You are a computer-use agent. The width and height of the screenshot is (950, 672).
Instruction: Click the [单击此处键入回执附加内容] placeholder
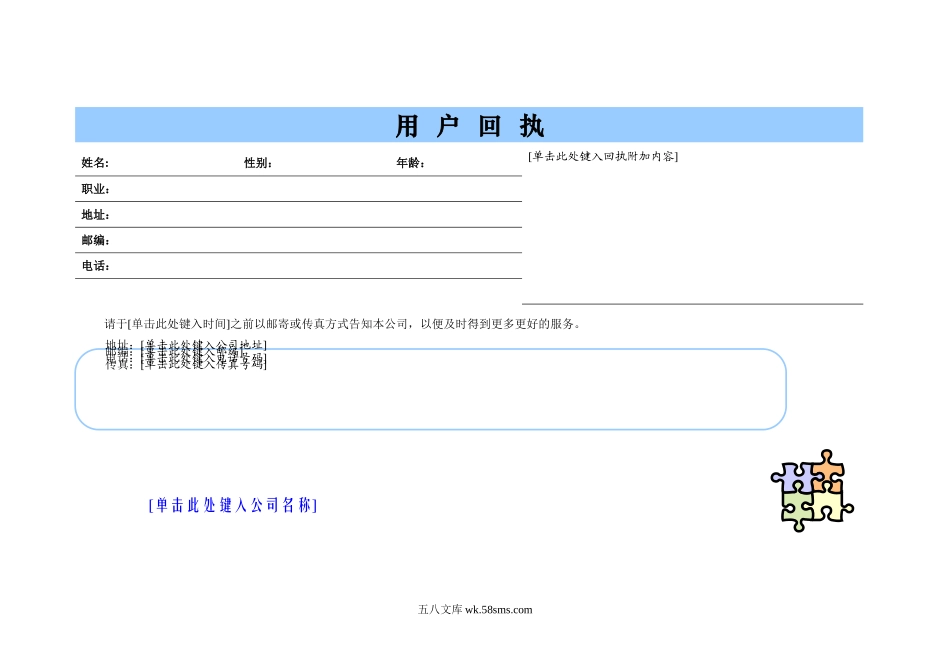[x=603, y=156]
